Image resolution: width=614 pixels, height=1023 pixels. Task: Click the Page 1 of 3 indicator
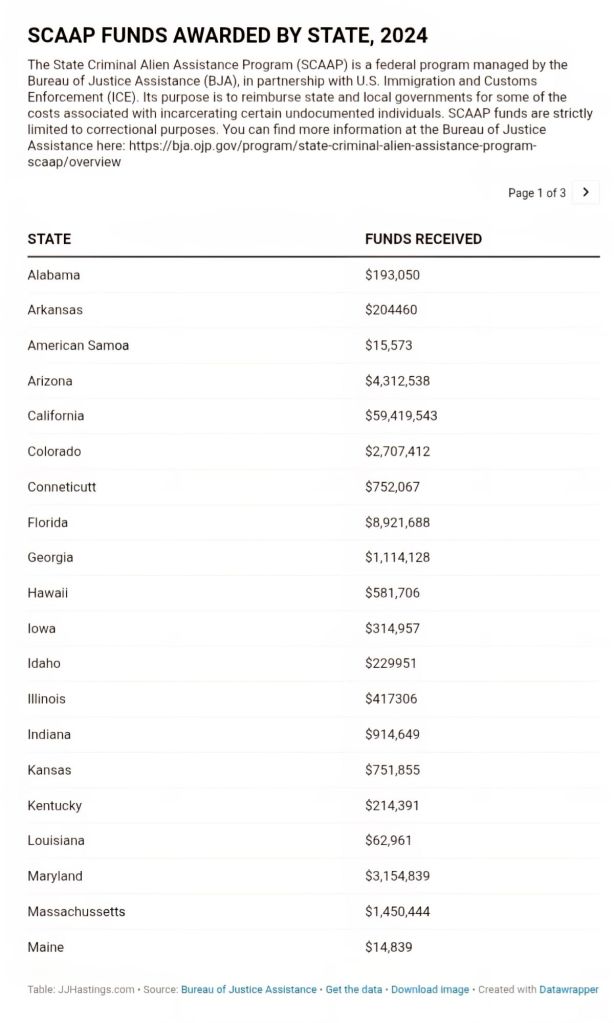click(536, 193)
